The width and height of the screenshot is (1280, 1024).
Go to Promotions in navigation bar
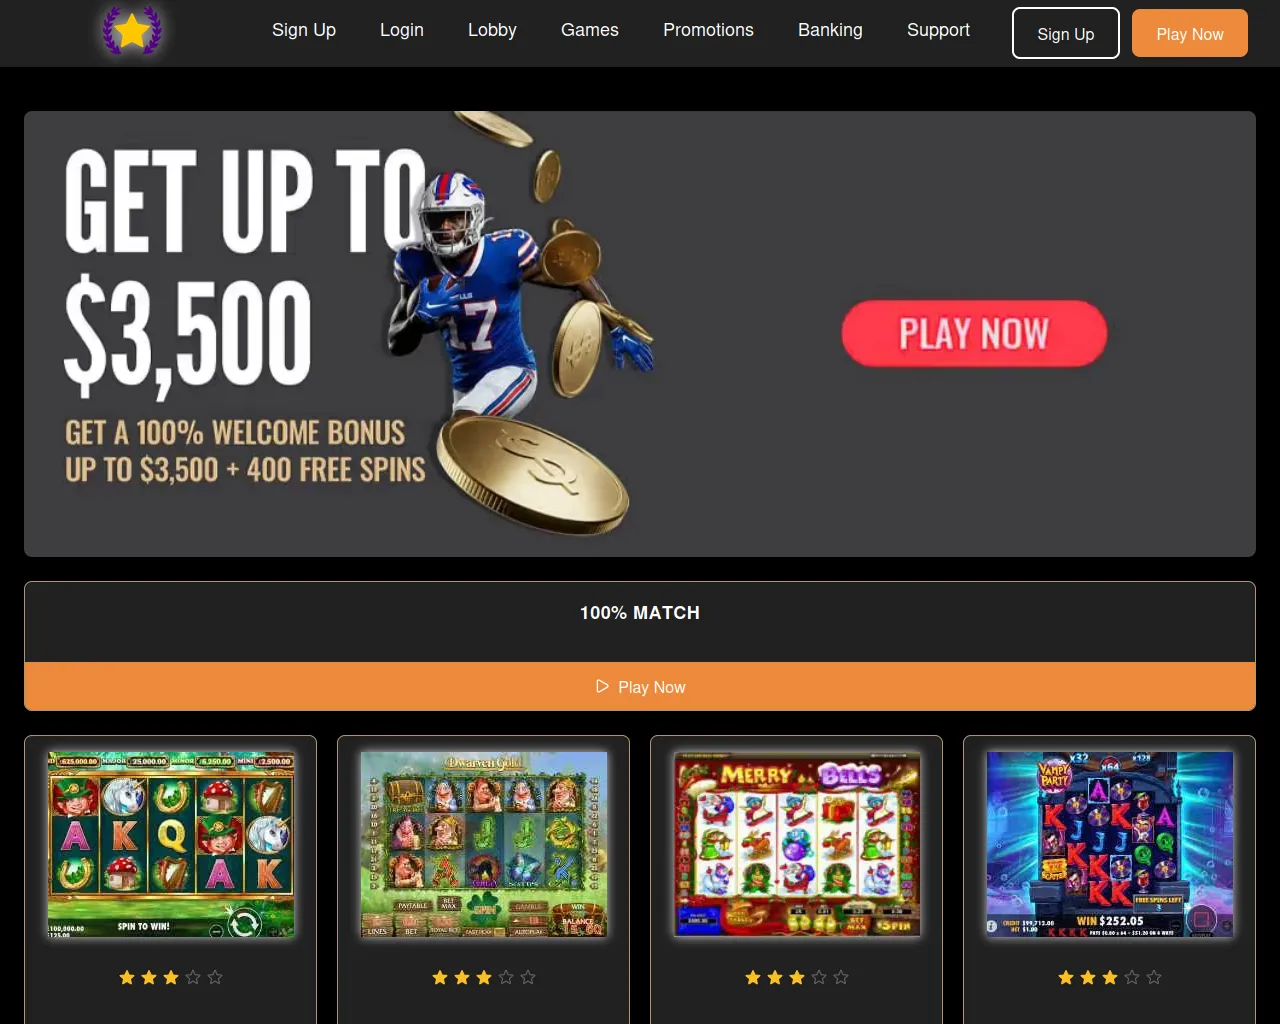(708, 30)
